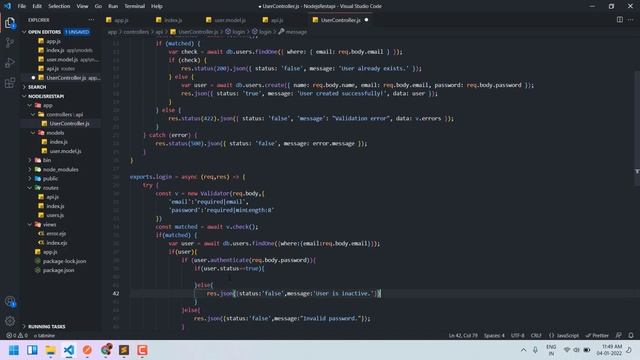The width and height of the screenshot is (640, 360).
Task: Click the clock and date in taskbar
Action: tap(610, 350)
